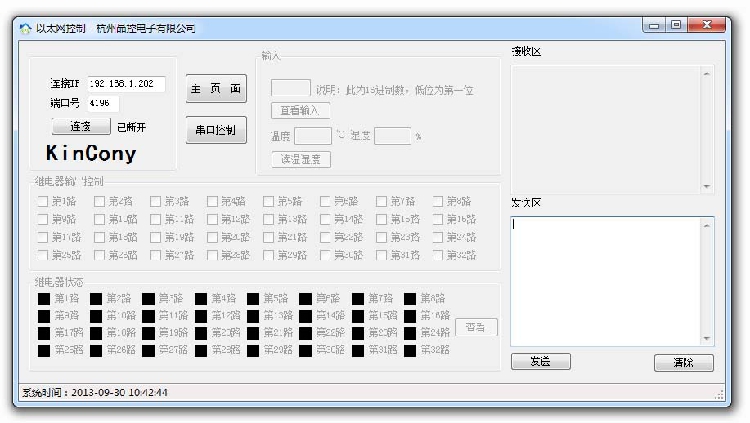Screen dimensions: 750x423
Task: Click the 温度 temperature field
Action: (313, 136)
